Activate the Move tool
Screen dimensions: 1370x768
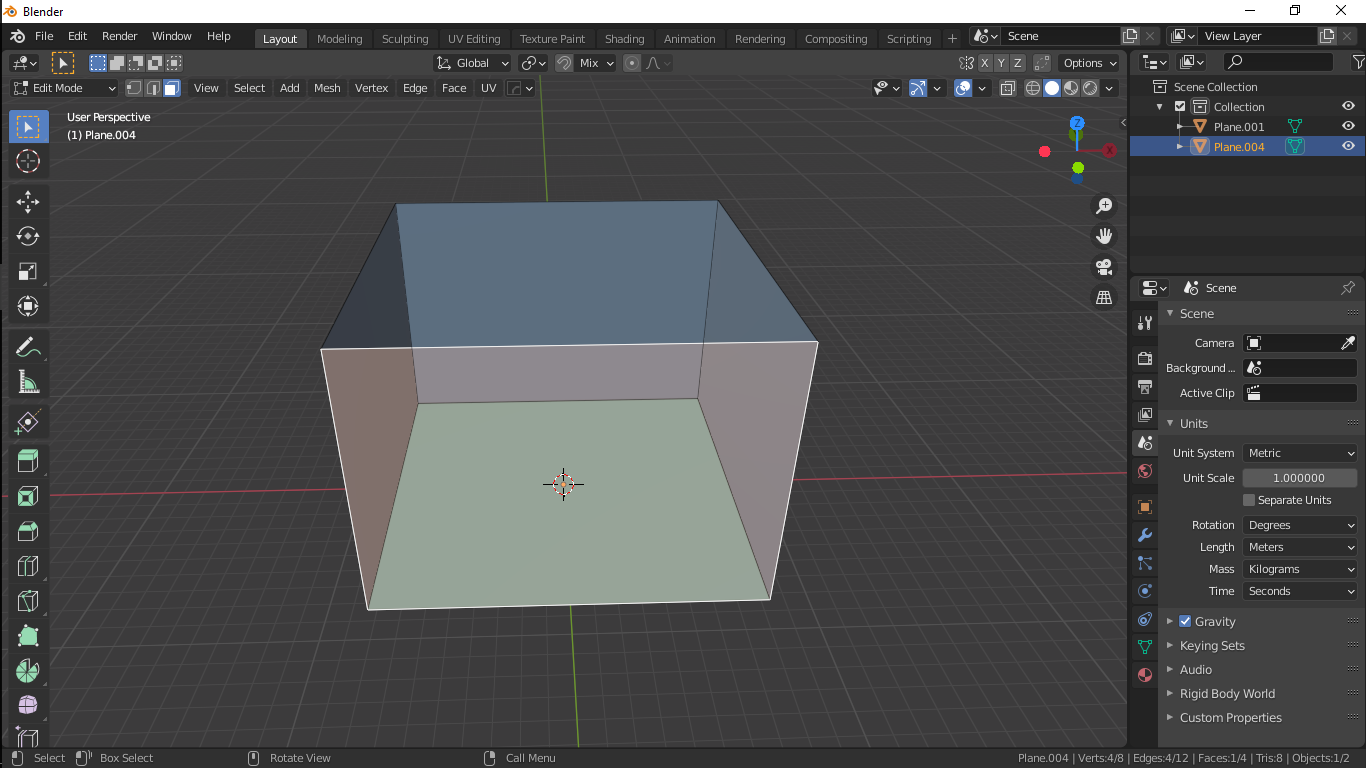(28, 202)
